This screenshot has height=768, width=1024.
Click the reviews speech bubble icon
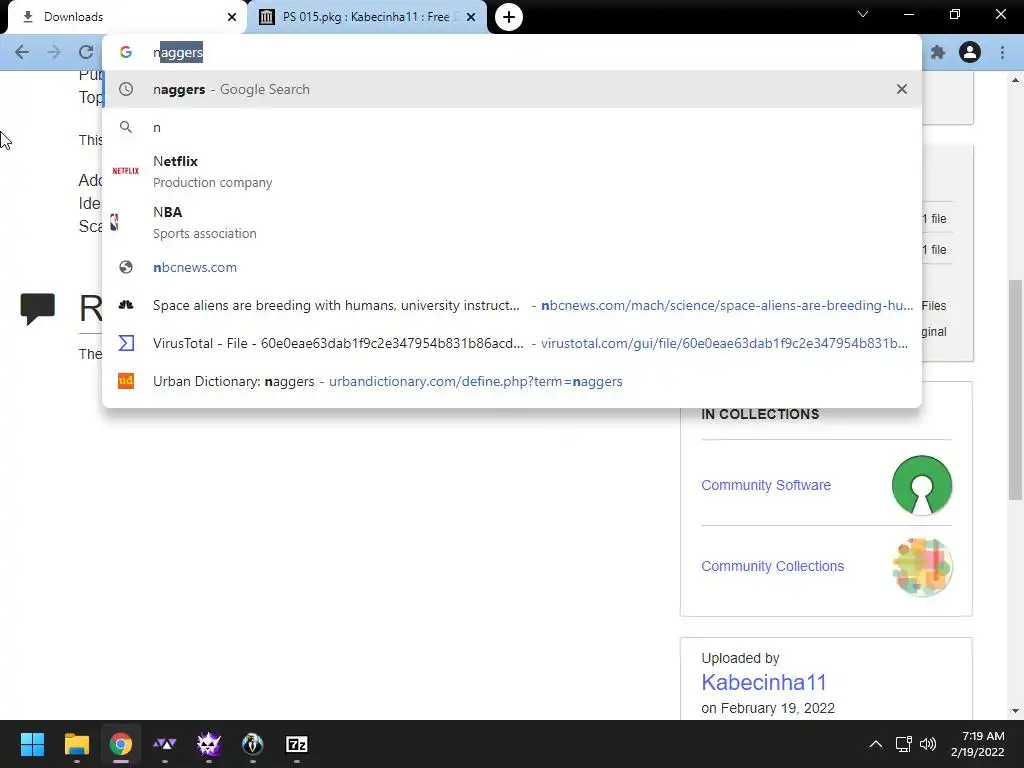pos(38,309)
